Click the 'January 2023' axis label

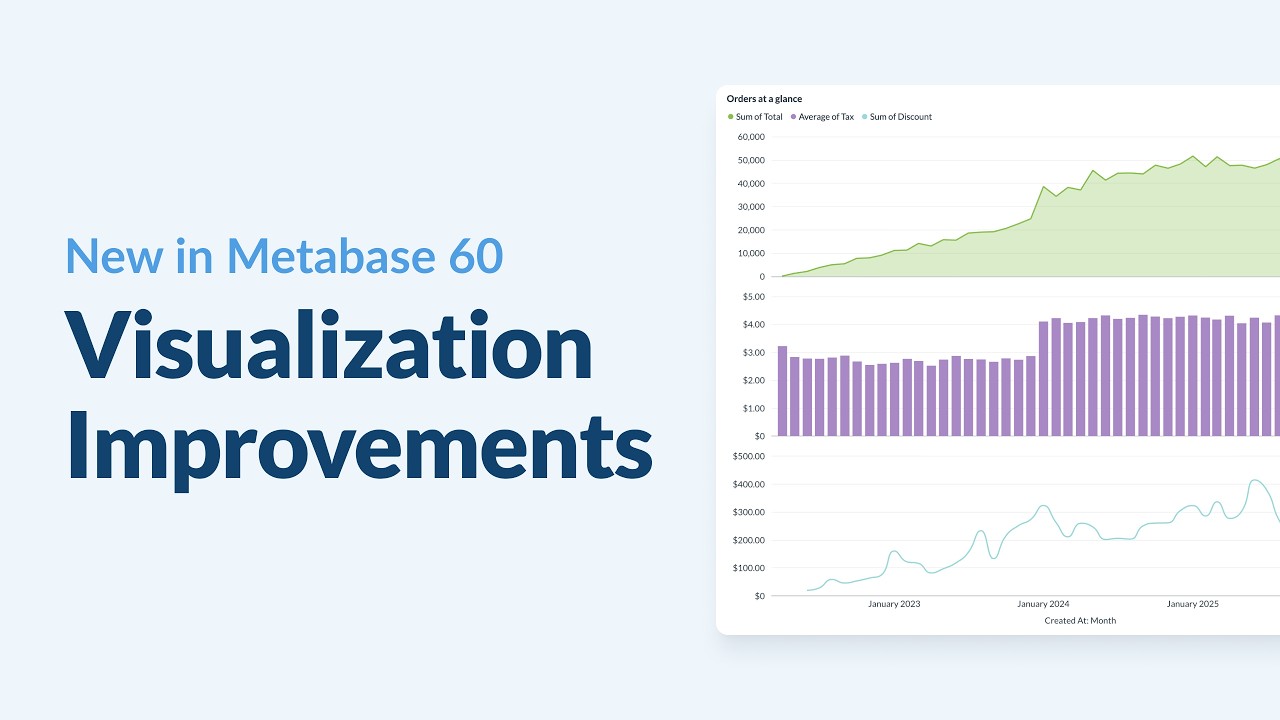point(894,604)
